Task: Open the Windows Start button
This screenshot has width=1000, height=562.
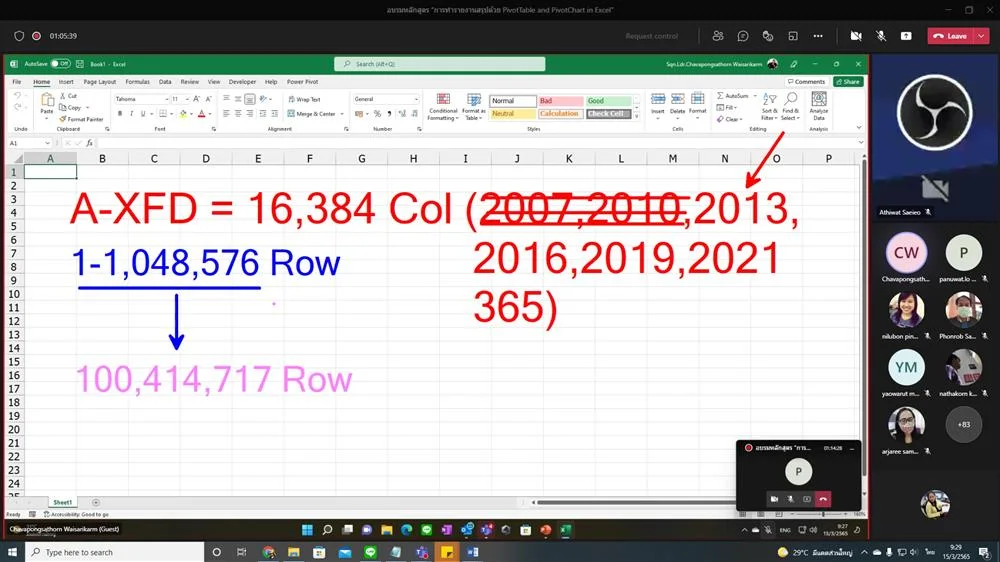Action: click(x=12, y=552)
